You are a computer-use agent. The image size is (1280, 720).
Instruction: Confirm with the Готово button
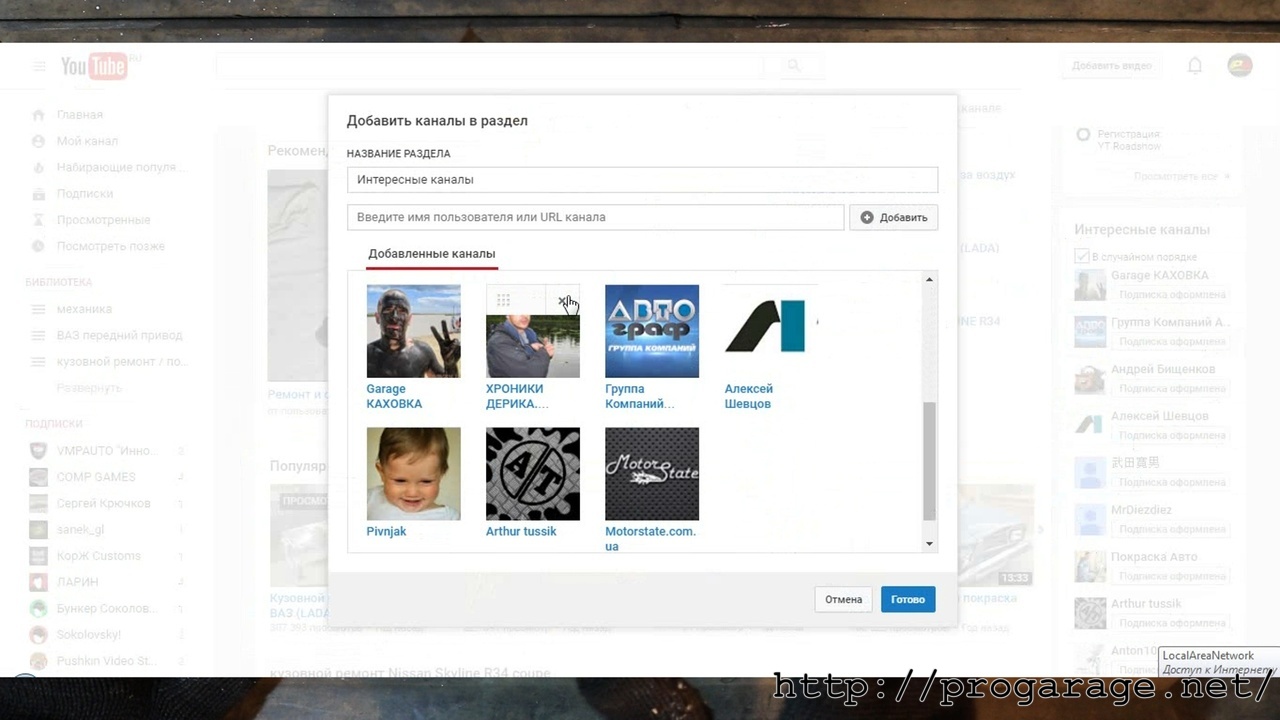point(908,599)
